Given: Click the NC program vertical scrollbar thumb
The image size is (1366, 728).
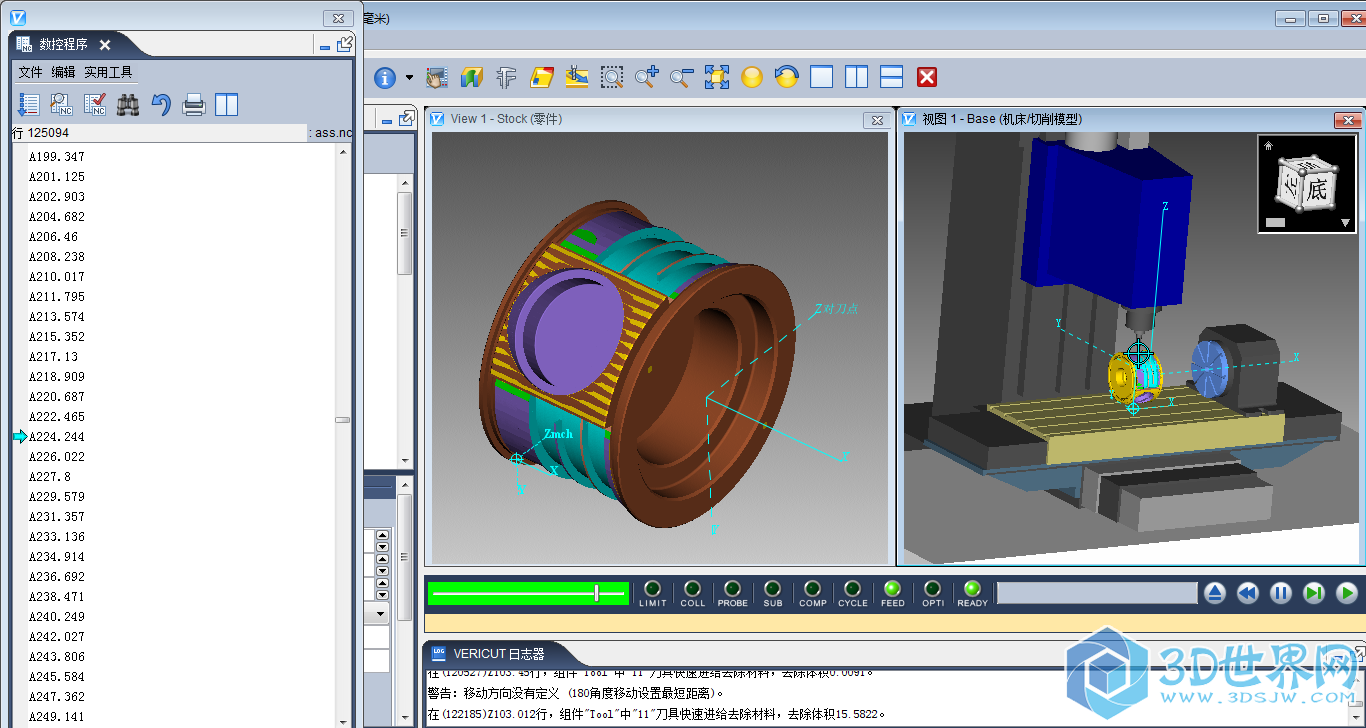Looking at the screenshot, I should coord(343,420).
